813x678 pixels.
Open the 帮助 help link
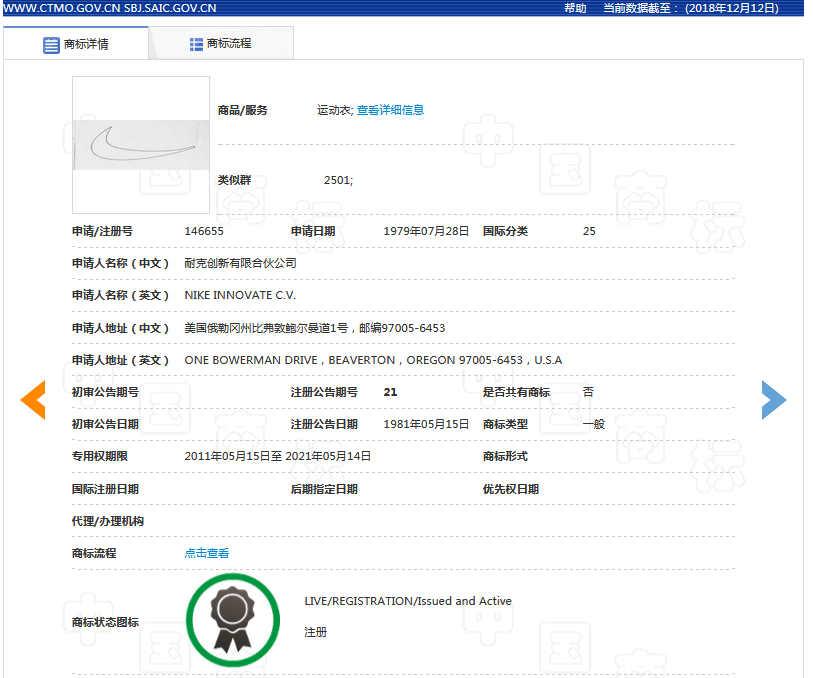(x=575, y=8)
